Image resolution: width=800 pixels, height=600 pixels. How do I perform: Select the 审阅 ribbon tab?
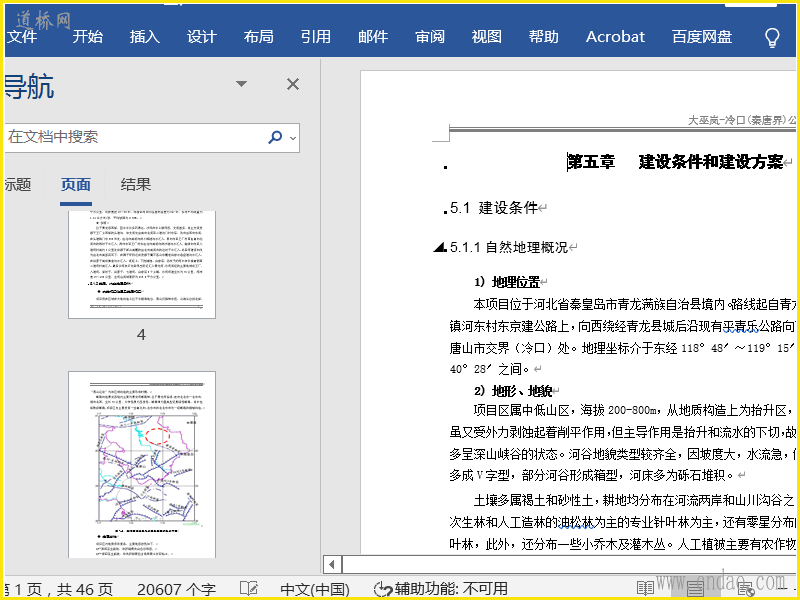click(430, 37)
